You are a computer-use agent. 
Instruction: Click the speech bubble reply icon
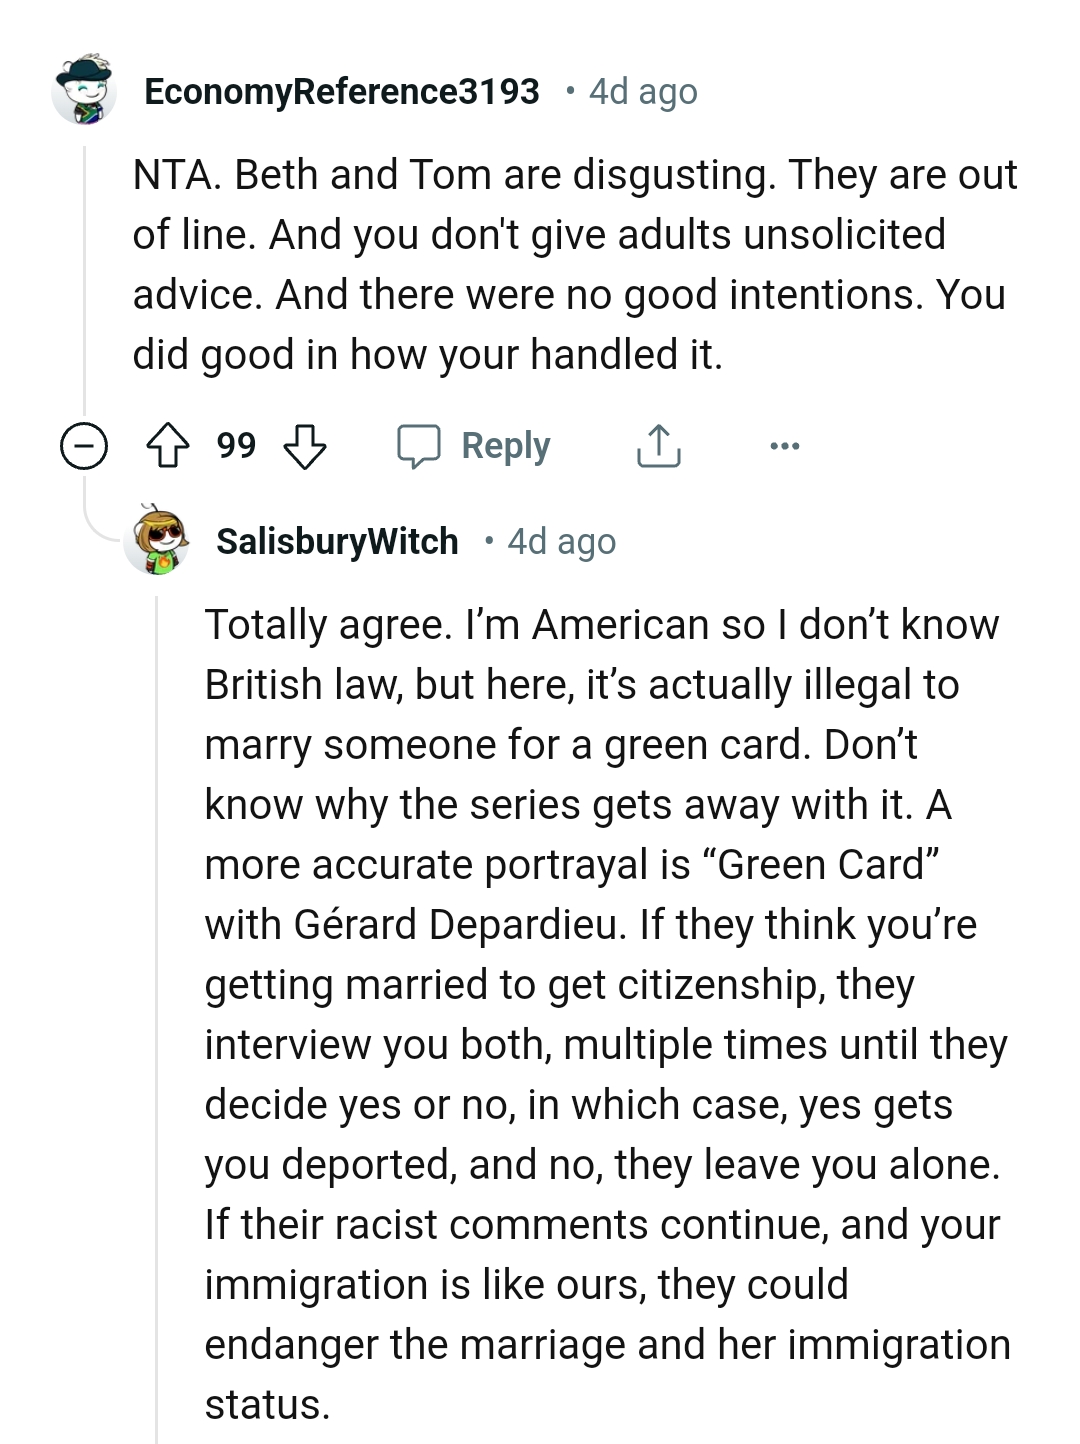point(418,446)
